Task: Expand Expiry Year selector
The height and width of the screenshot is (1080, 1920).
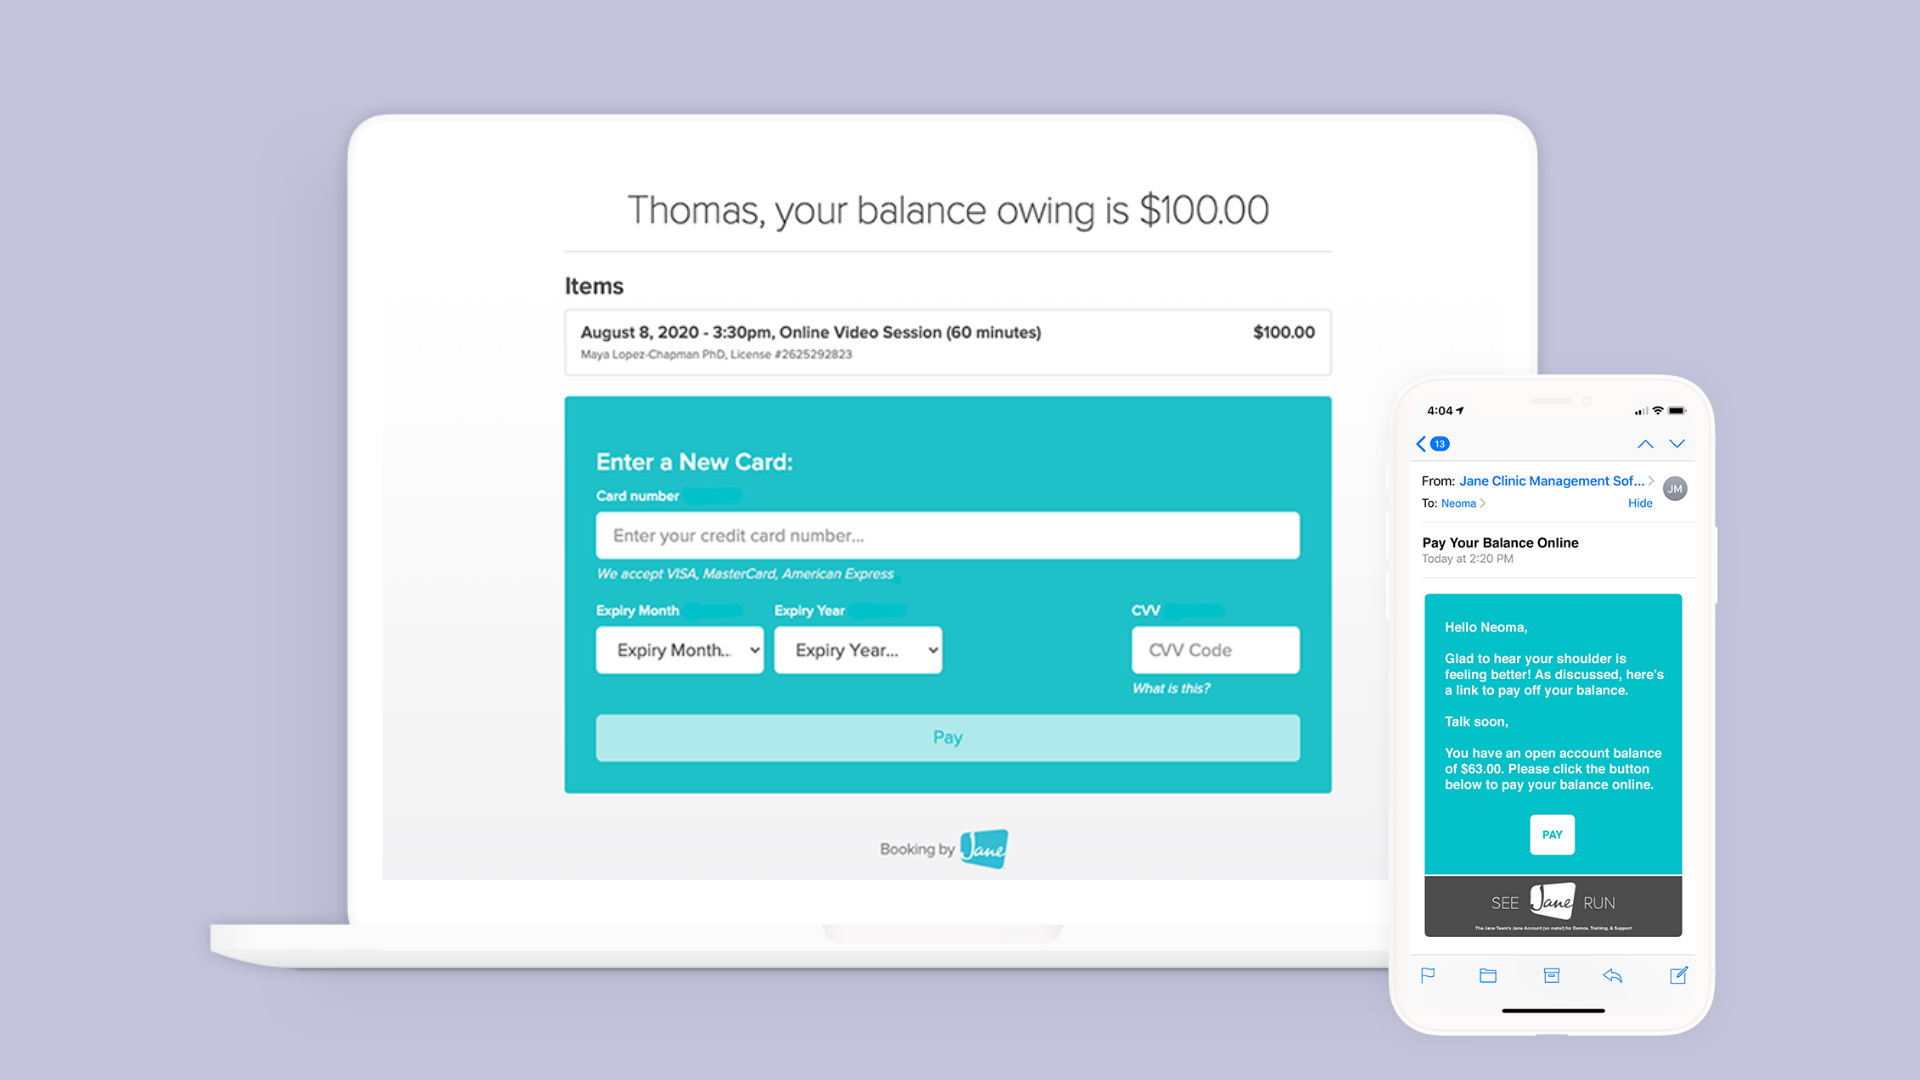Action: click(860, 649)
